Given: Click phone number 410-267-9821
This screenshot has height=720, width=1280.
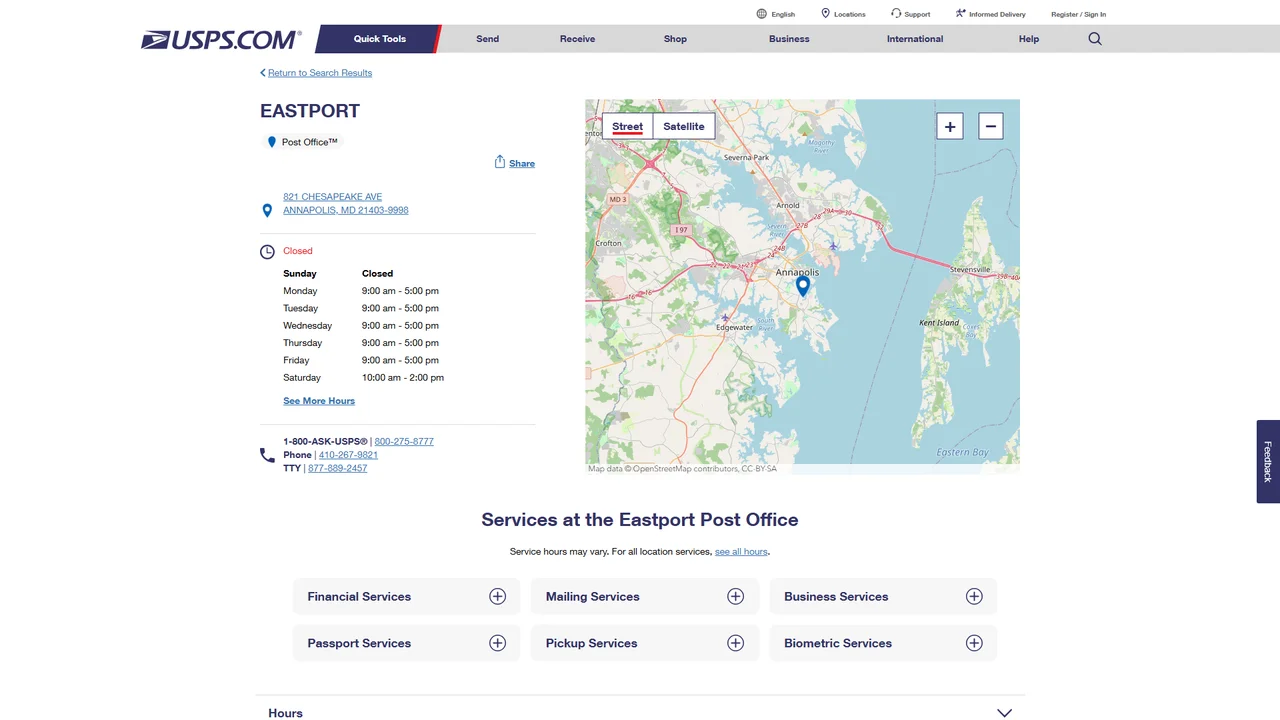Looking at the screenshot, I should (348, 455).
